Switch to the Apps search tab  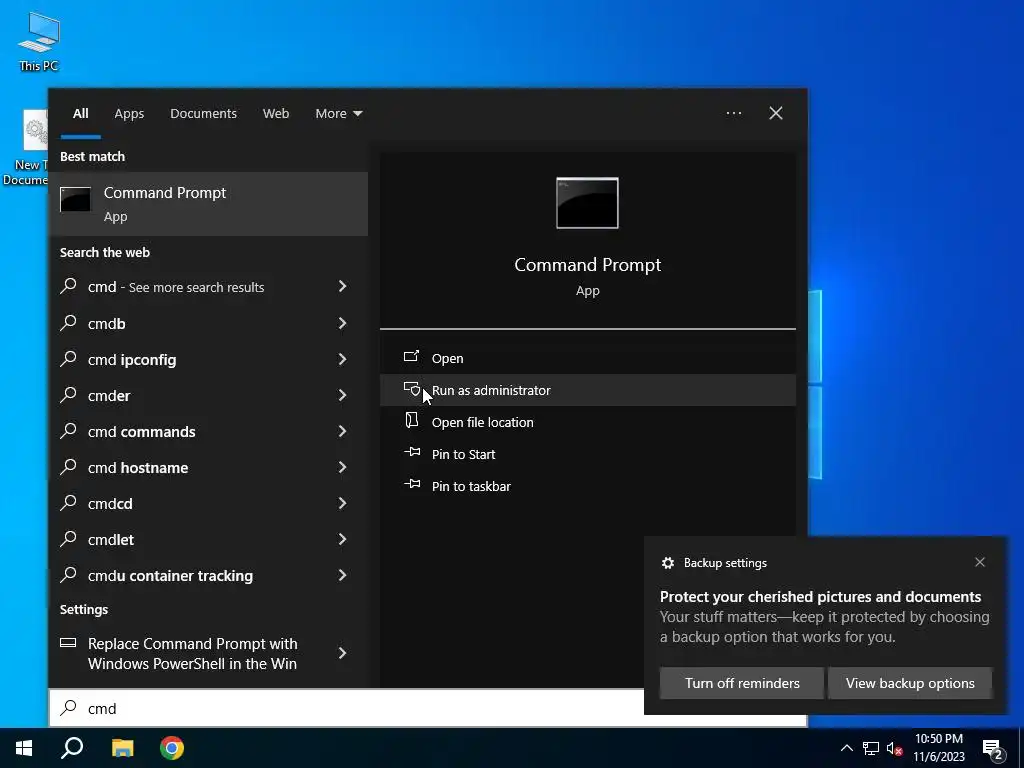coord(129,113)
